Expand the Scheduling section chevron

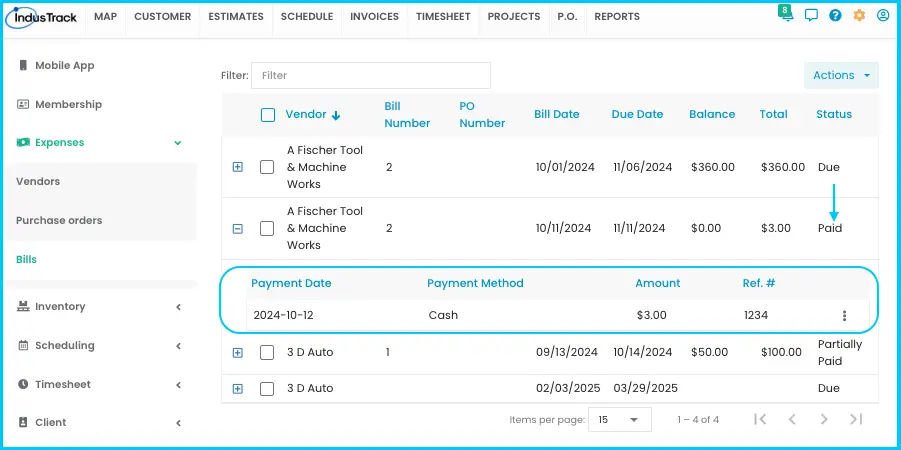pyautogui.click(x=178, y=346)
